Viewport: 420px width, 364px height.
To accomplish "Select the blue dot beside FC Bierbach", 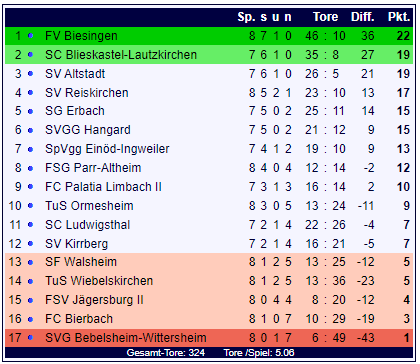I will pos(30,319).
